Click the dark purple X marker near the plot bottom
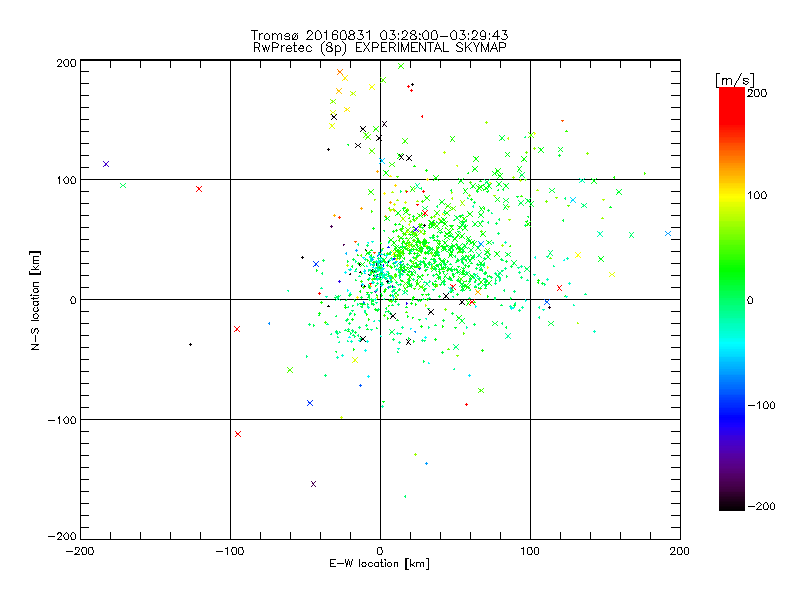The width and height of the screenshot is (800, 600). [313, 484]
